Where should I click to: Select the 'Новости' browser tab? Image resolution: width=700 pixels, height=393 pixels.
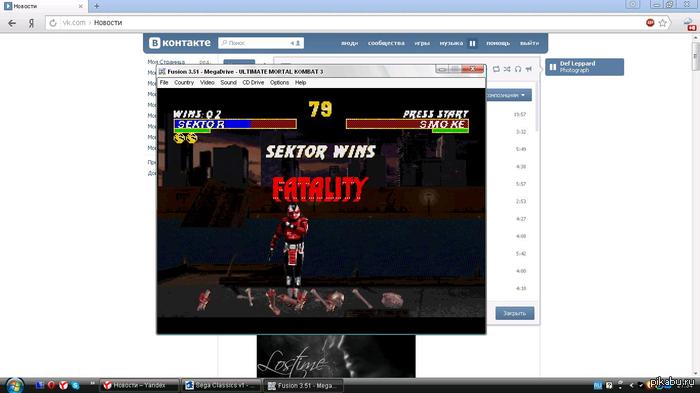pyautogui.click(x=43, y=6)
